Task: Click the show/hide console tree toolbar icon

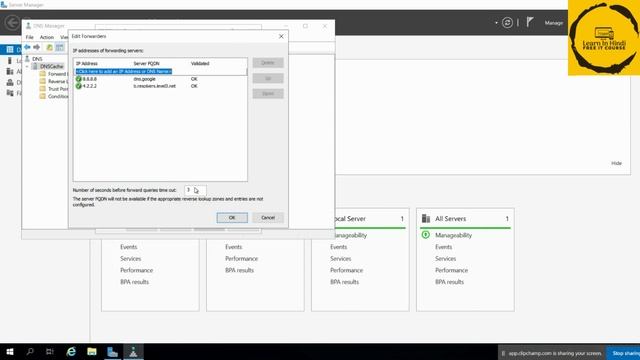Action: click(60, 47)
